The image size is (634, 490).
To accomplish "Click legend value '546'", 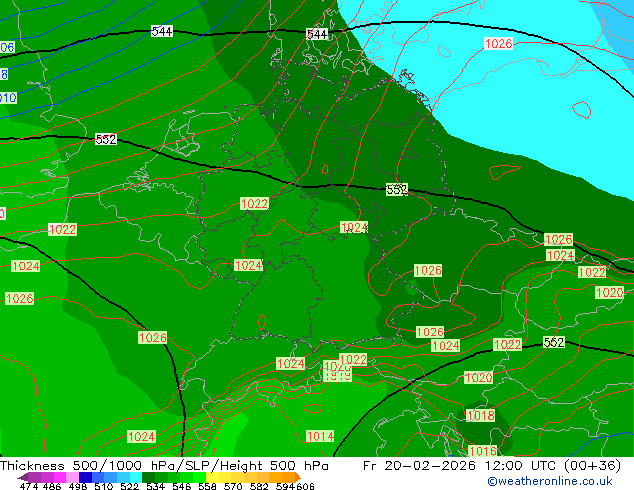I will pyautogui.click(x=181, y=486).
